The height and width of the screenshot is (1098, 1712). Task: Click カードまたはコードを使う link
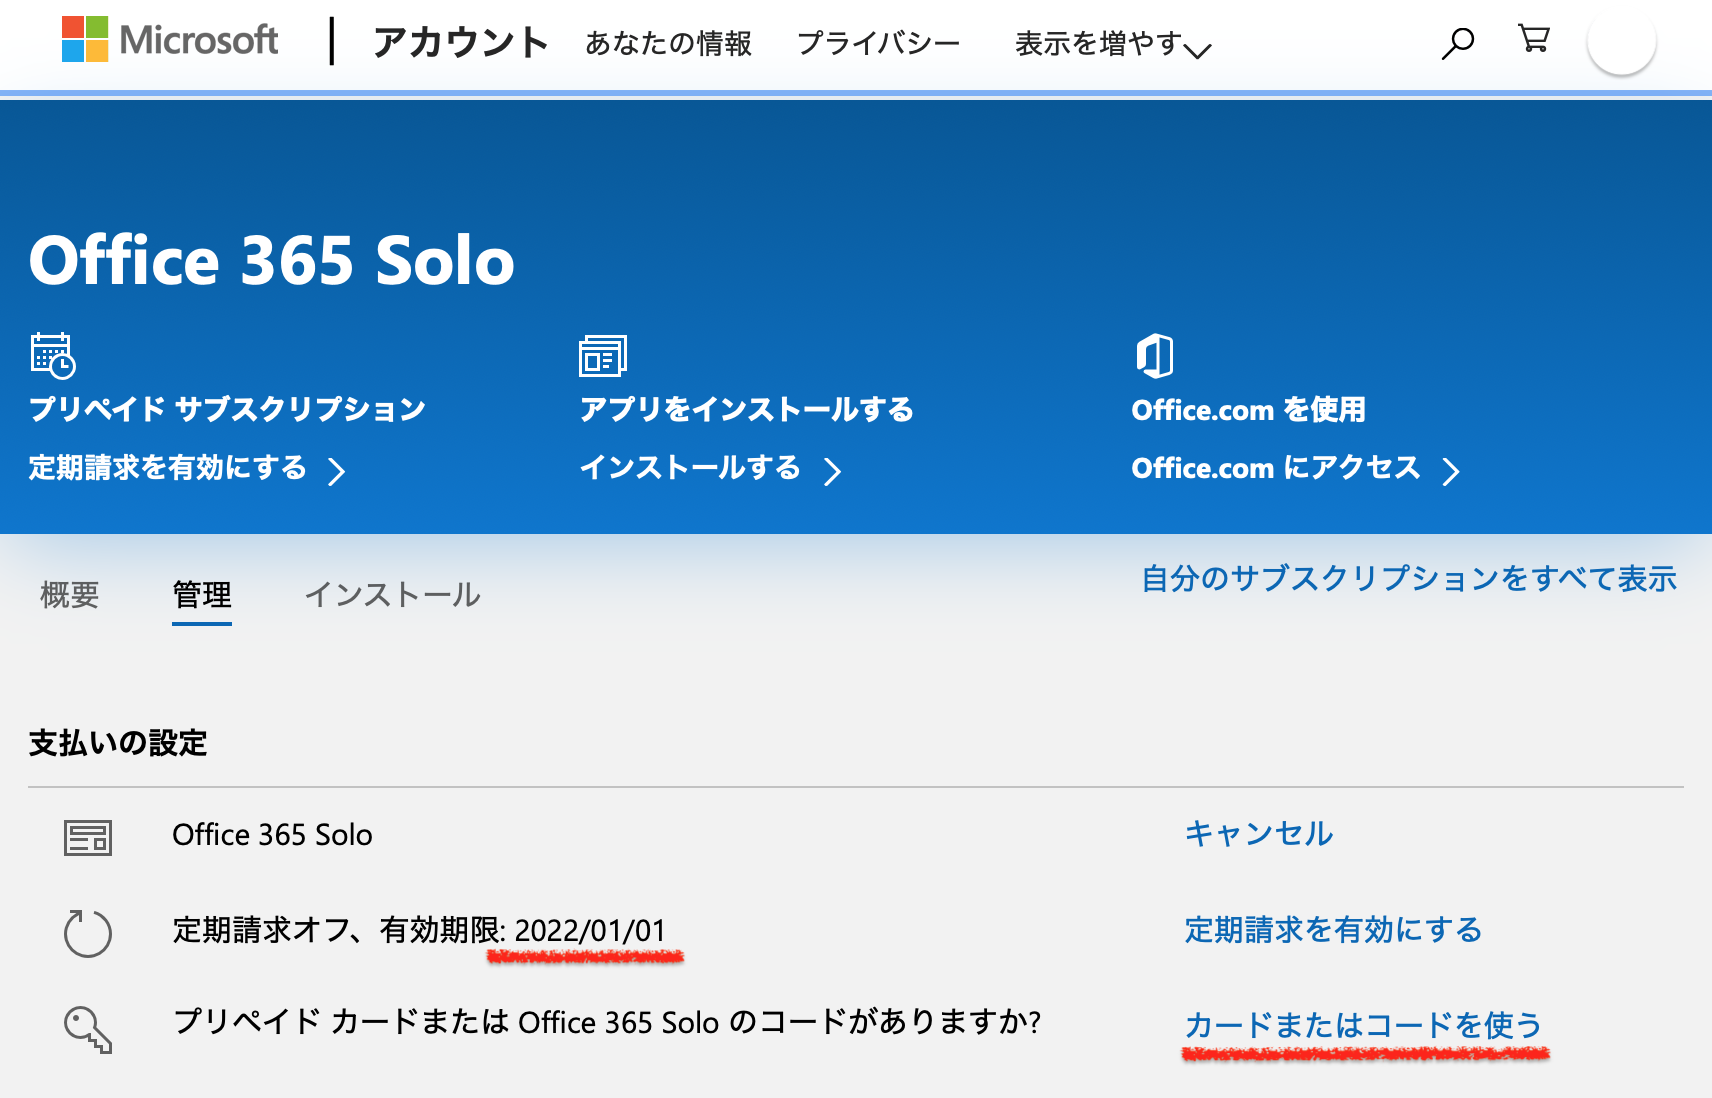click(1363, 1025)
